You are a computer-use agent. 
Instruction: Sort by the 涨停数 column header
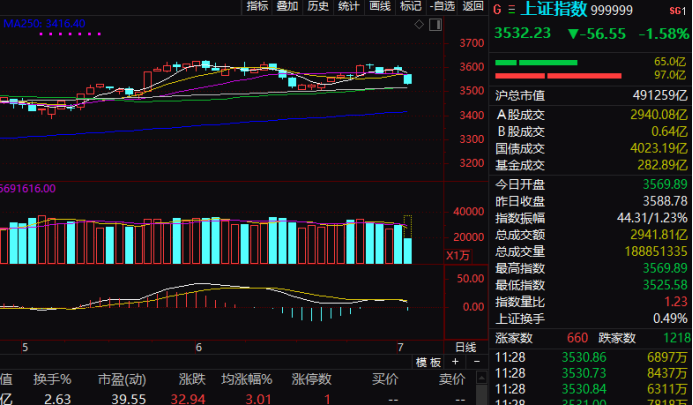(x=312, y=379)
